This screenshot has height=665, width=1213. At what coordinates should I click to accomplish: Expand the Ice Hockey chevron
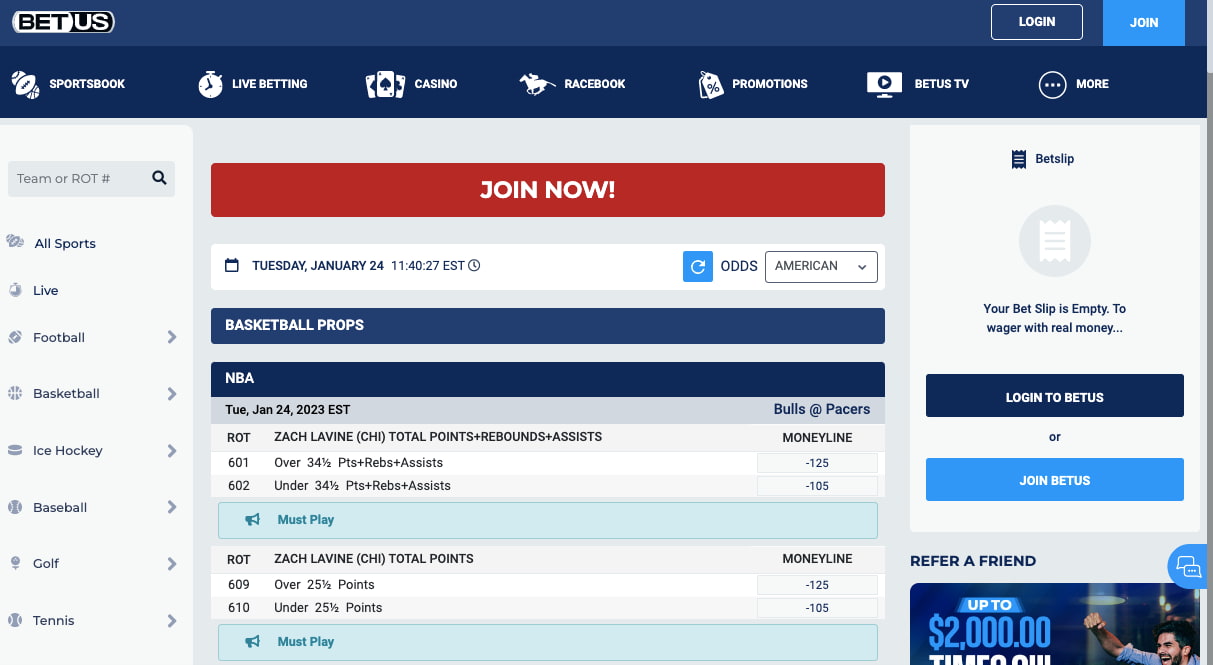click(171, 450)
